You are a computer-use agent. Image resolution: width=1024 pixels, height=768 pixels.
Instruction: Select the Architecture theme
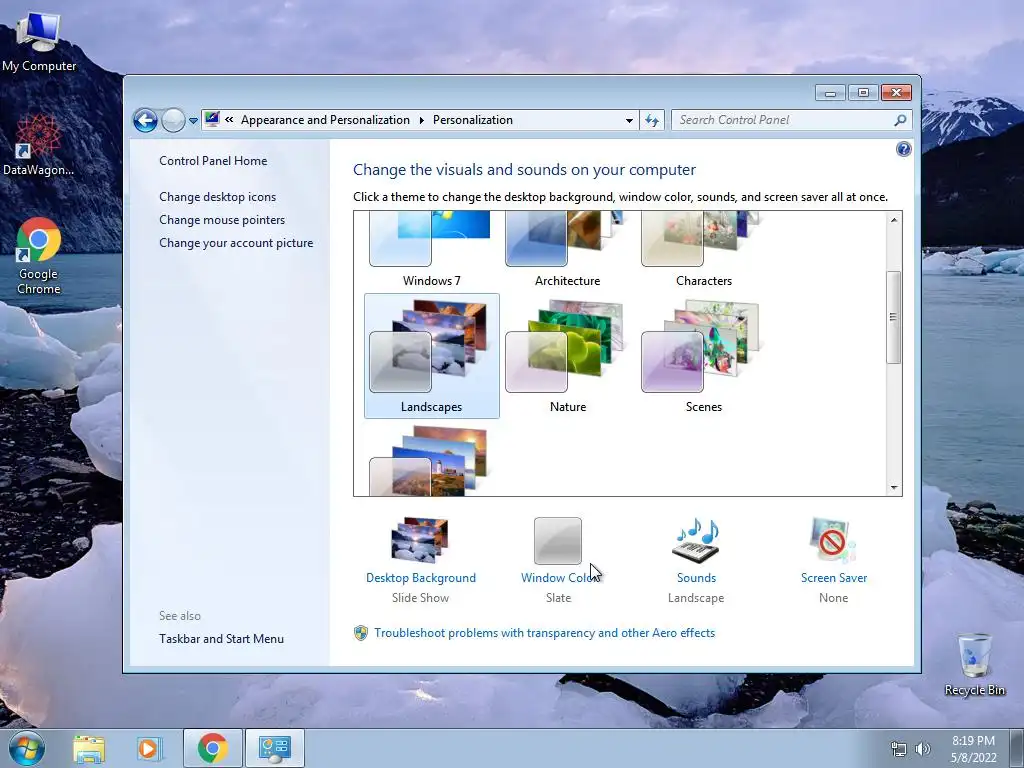coord(567,250)
